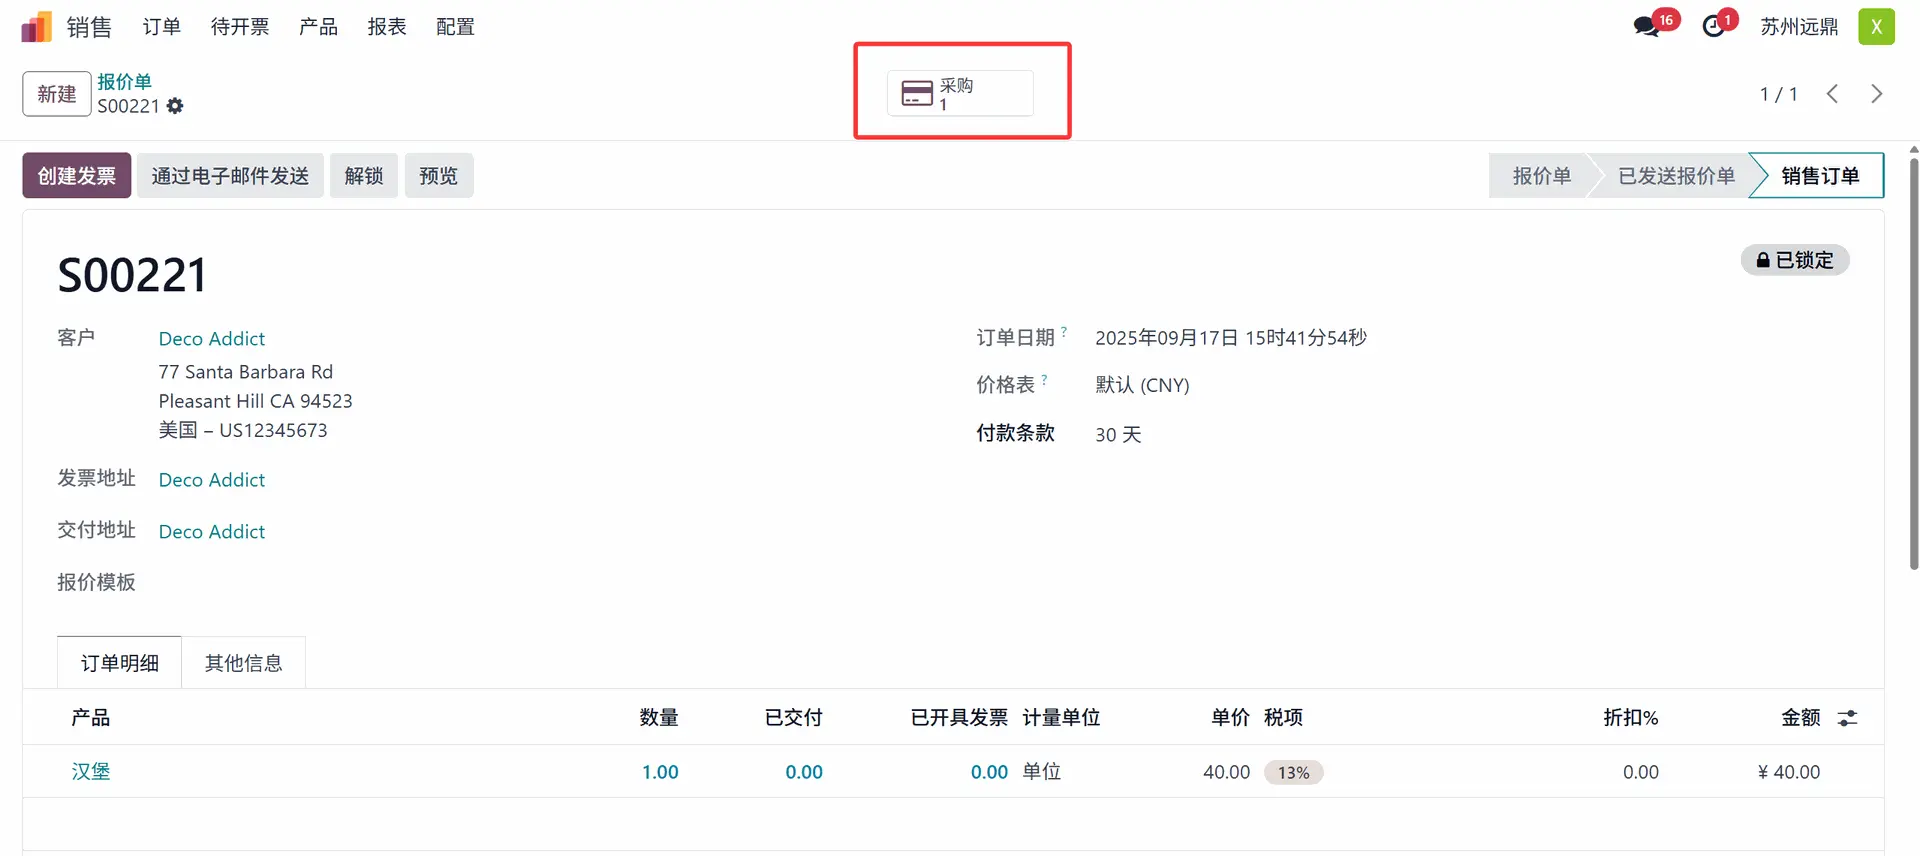Open the chat messages icon
The width and height of the screenshot is (1920, 856).
pyautogui.click(x=1646, y=27)
